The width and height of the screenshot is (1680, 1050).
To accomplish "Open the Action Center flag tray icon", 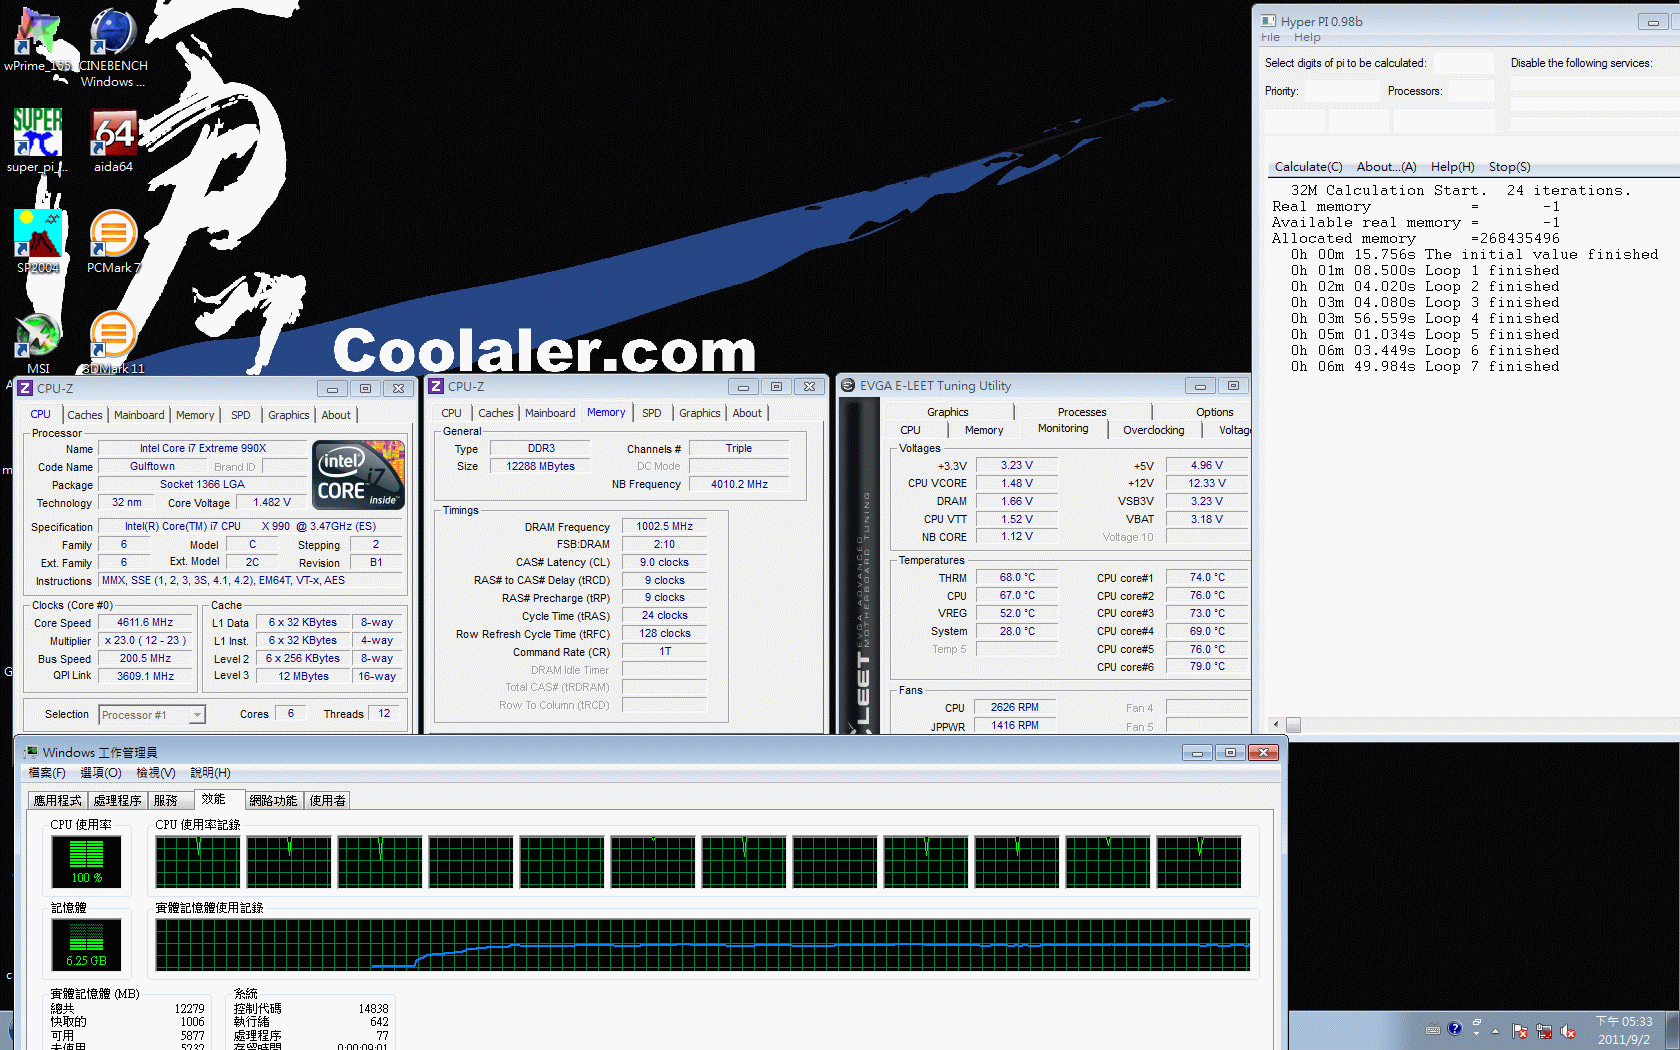I will (1520, 1031).
